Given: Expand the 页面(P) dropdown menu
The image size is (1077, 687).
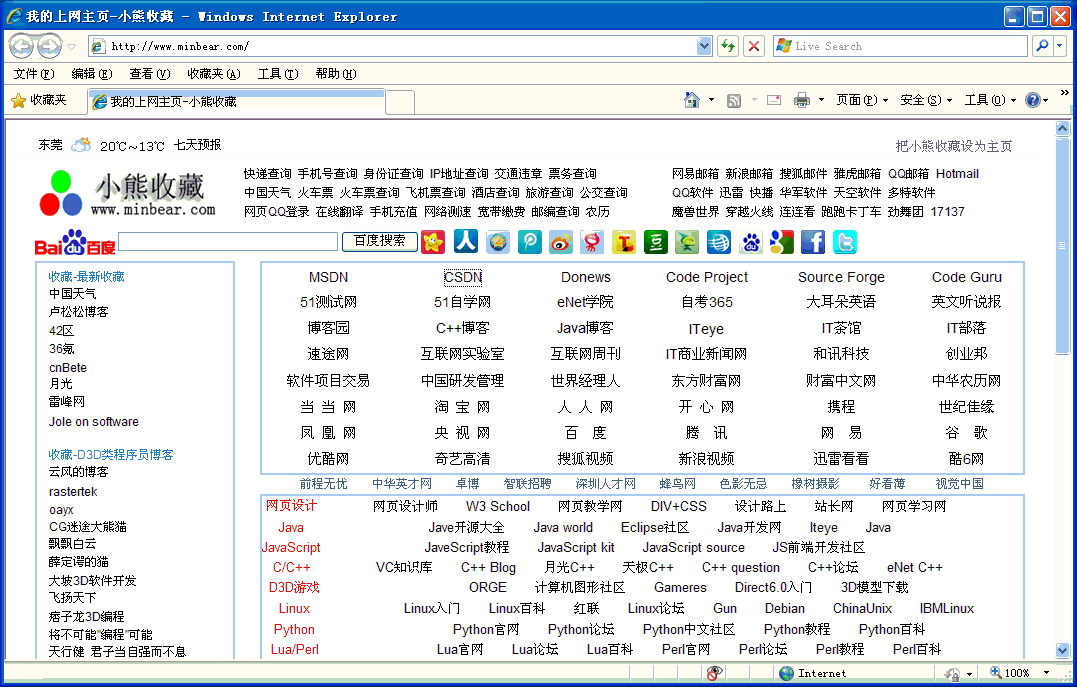Looking at the screenshot, I should coord(861,100).
